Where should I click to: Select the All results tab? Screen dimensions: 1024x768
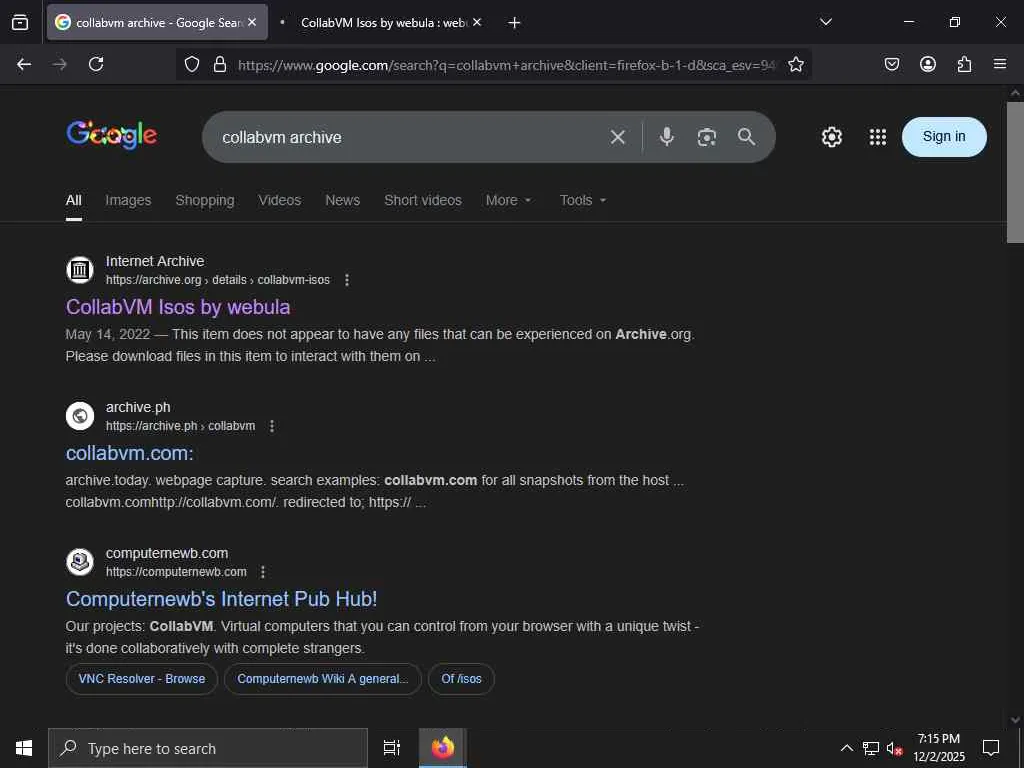(74, 200)
